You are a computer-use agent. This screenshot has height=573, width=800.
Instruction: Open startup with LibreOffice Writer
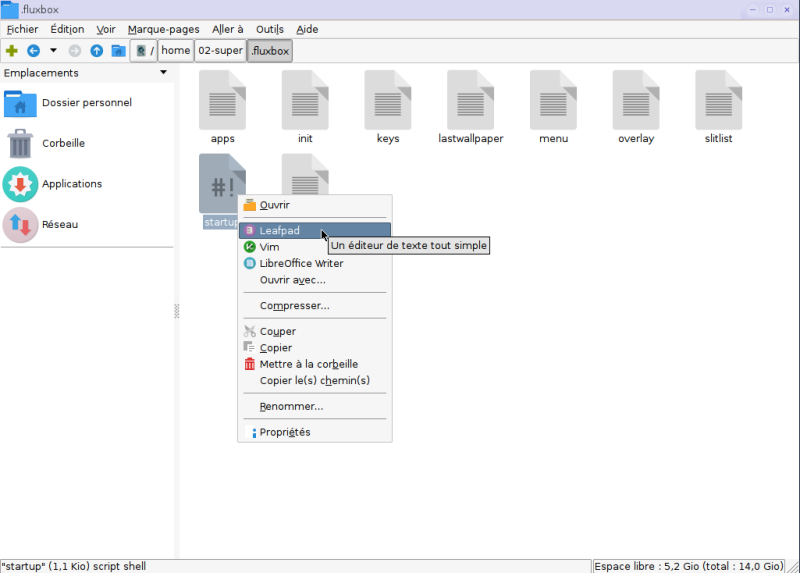click(315, 263)
